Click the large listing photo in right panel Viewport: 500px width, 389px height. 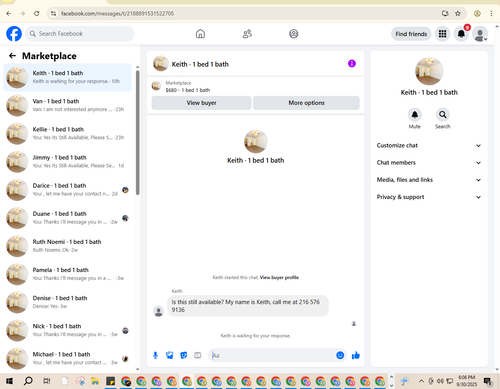[429, 71]
